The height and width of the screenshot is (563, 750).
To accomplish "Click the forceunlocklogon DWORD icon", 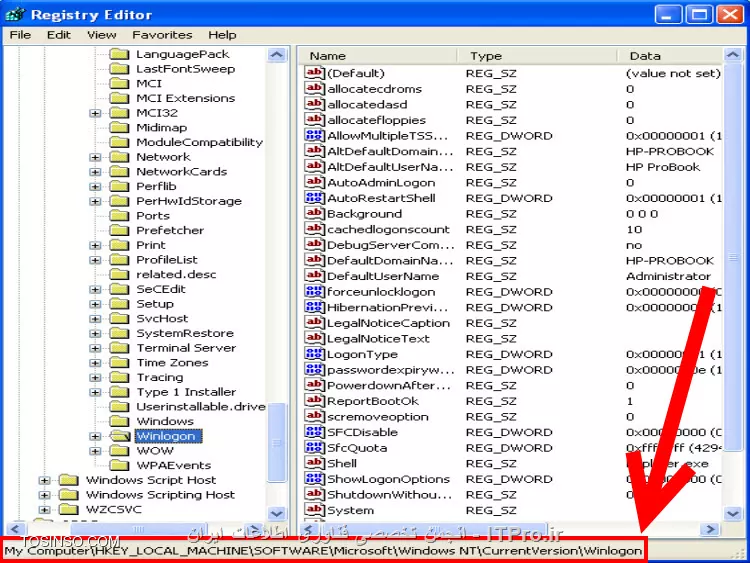I will [314, 291].
